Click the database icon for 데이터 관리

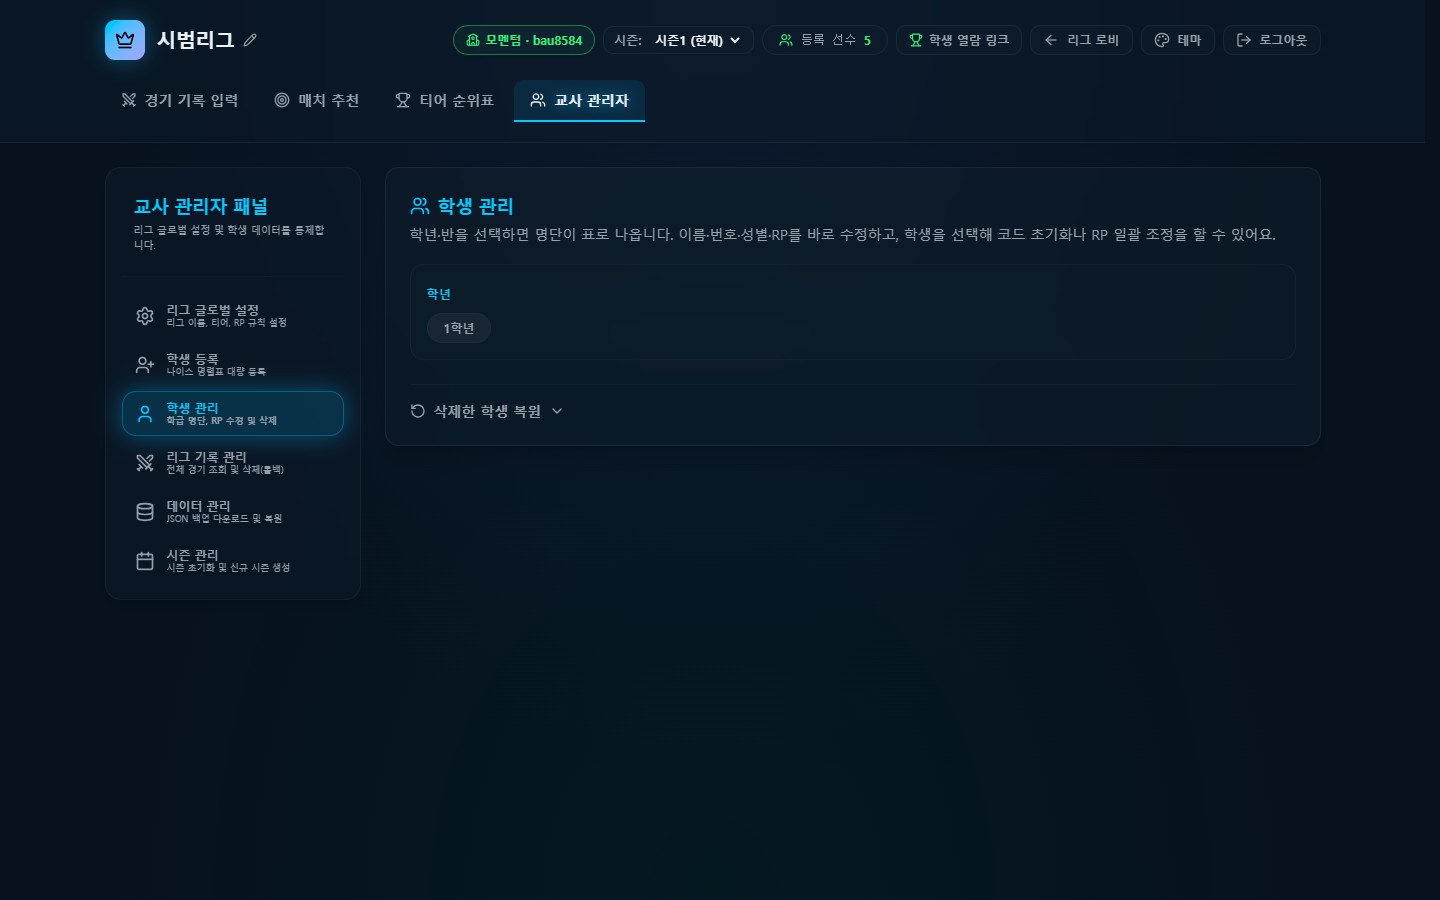[145, 512]
